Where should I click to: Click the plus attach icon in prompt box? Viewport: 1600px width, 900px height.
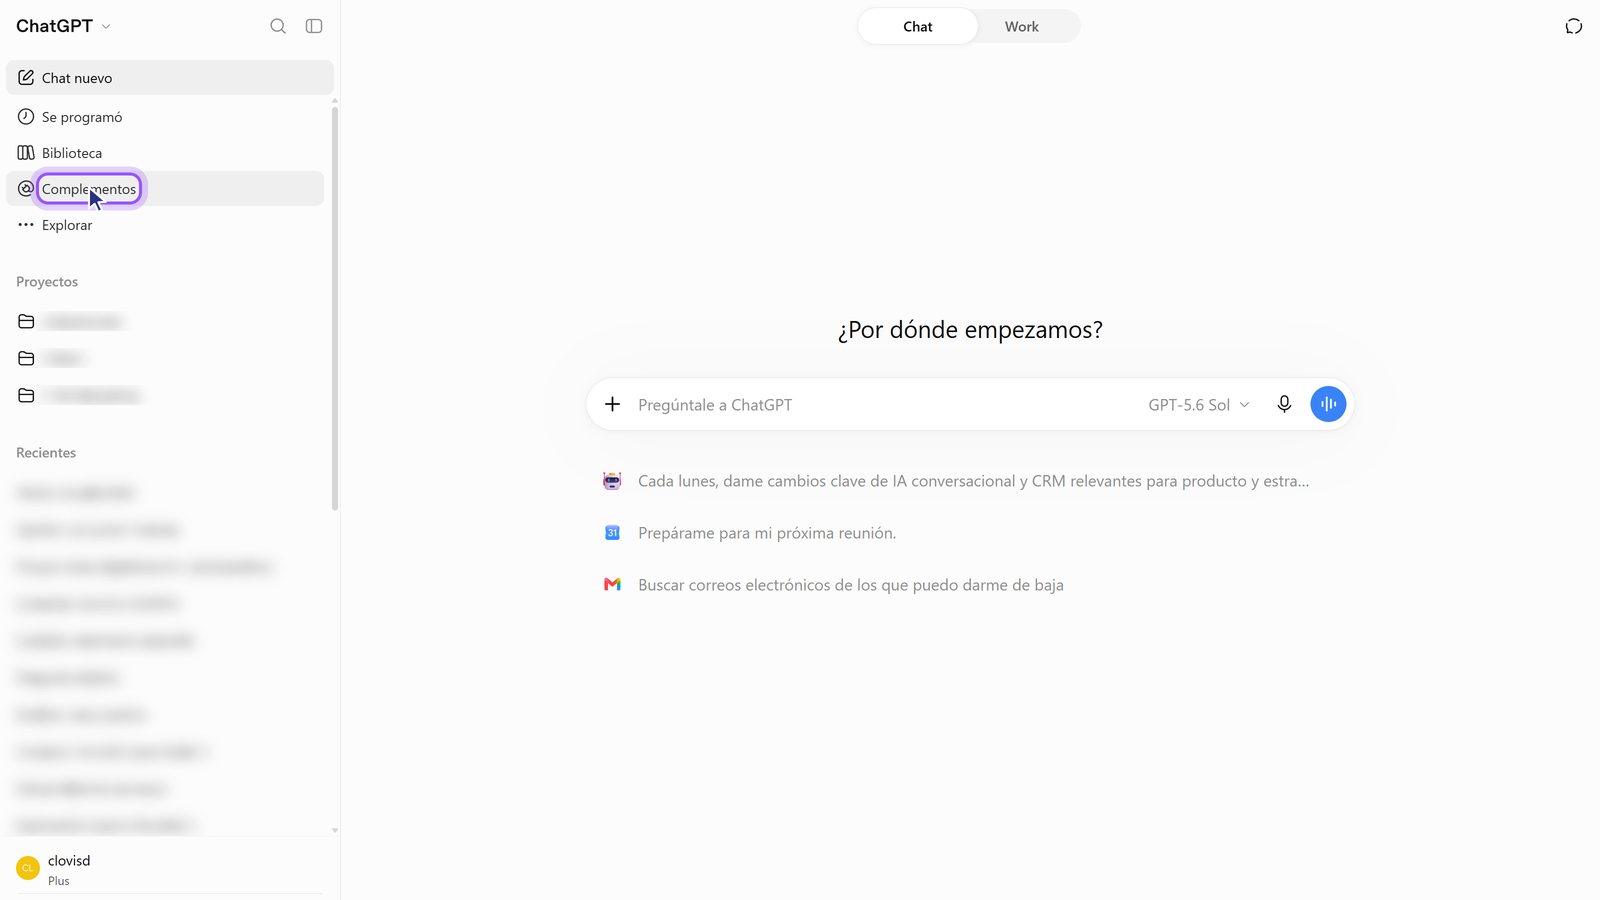612,404
